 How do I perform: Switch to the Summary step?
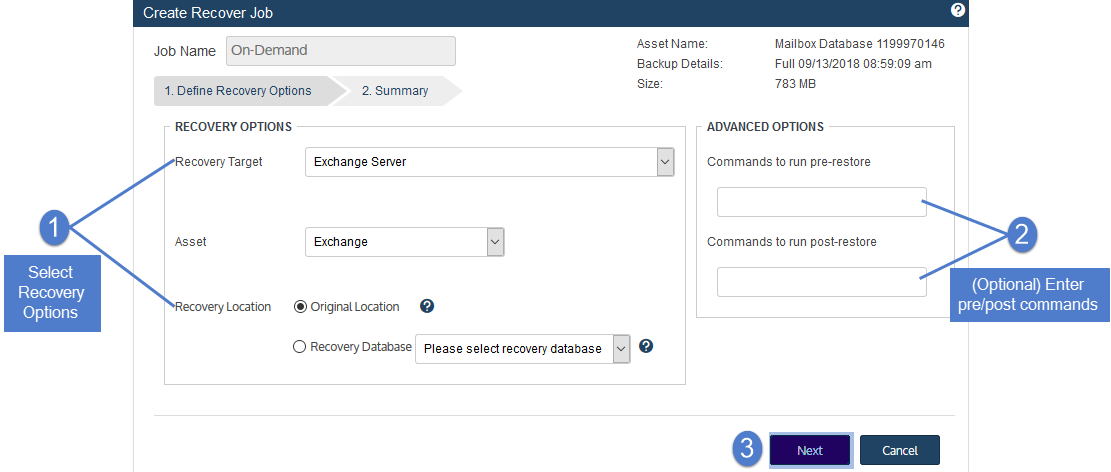point(395,91)
